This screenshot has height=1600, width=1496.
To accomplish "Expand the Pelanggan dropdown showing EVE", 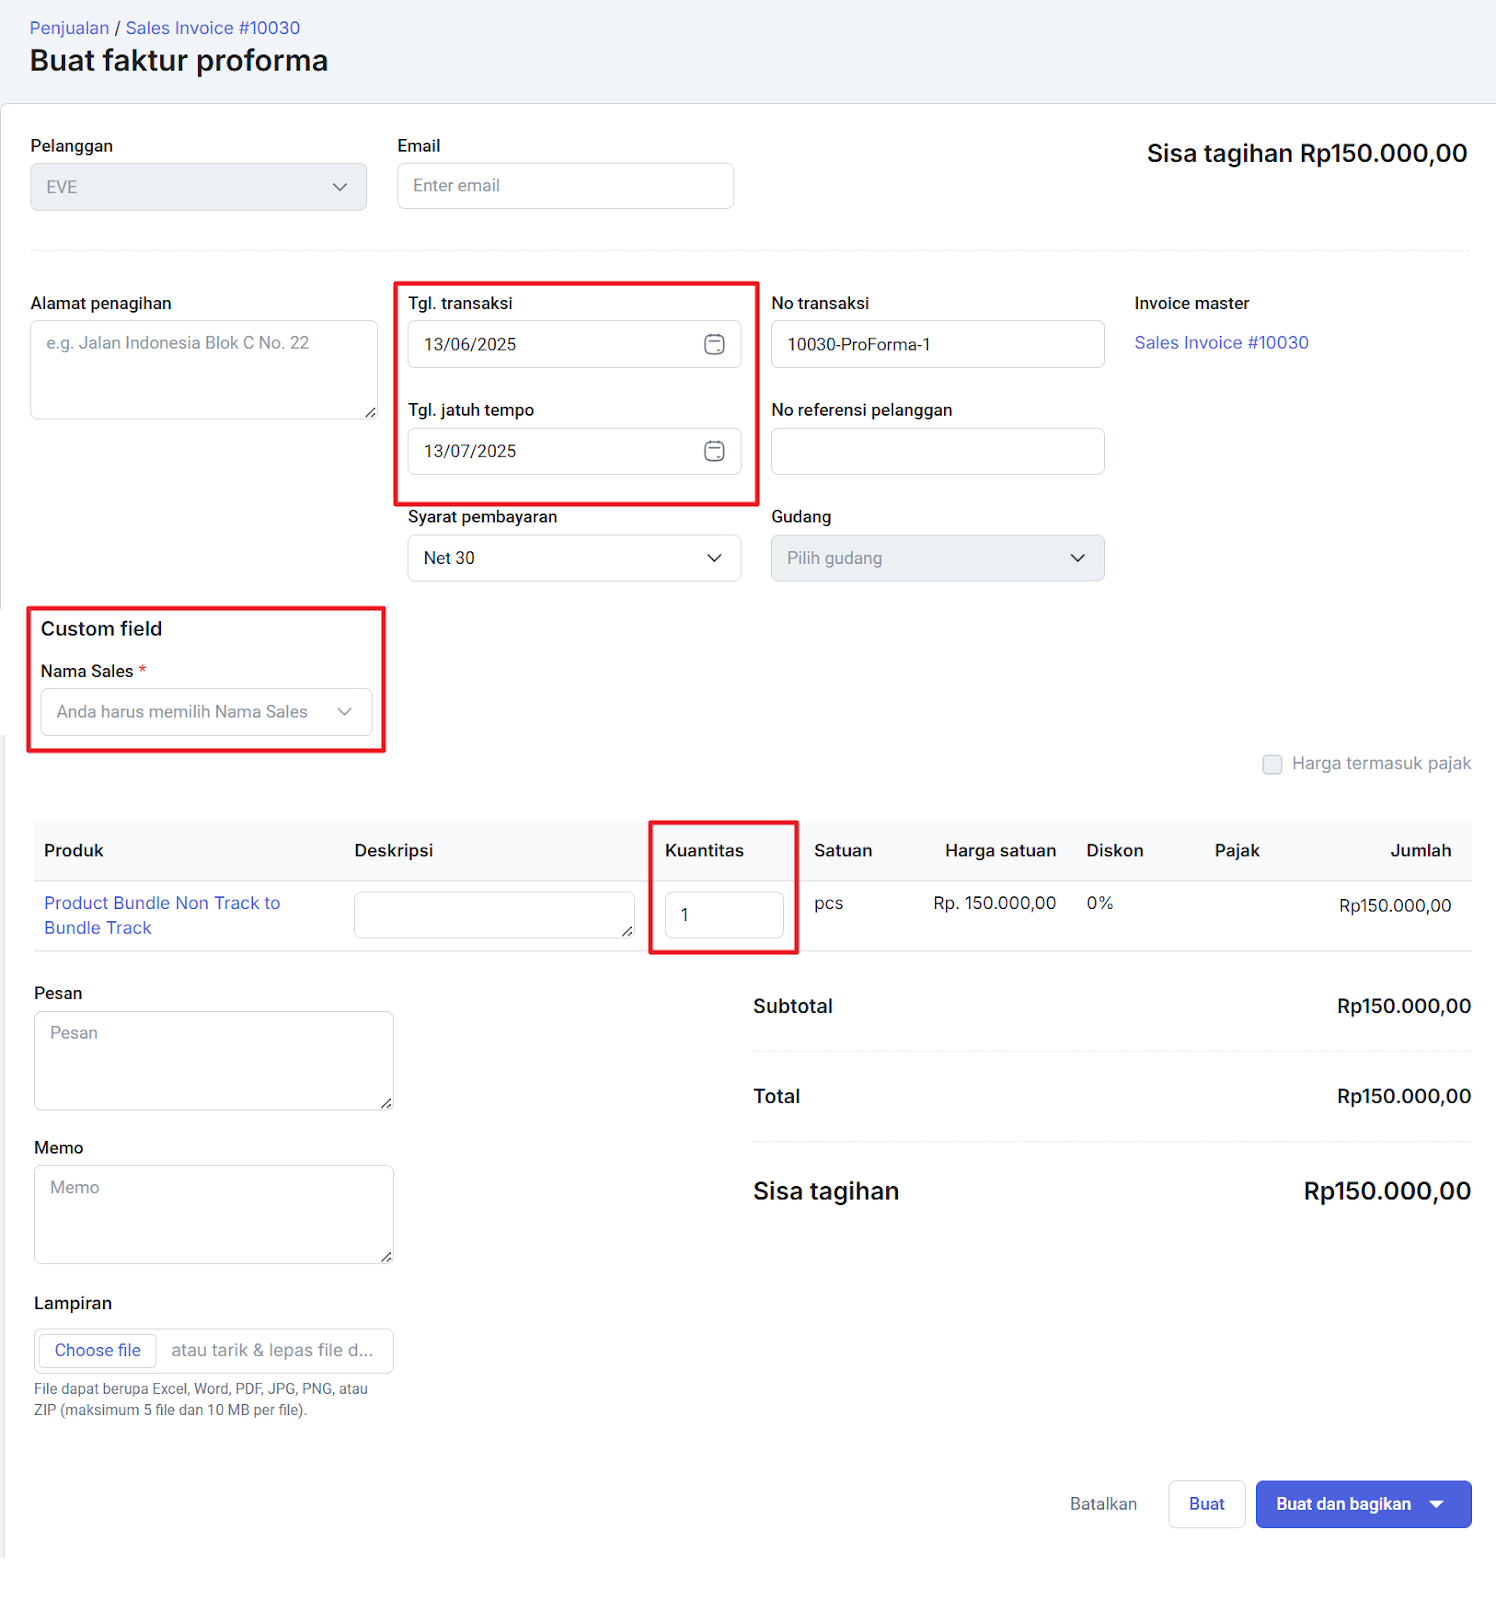I will tap(198, 187).
